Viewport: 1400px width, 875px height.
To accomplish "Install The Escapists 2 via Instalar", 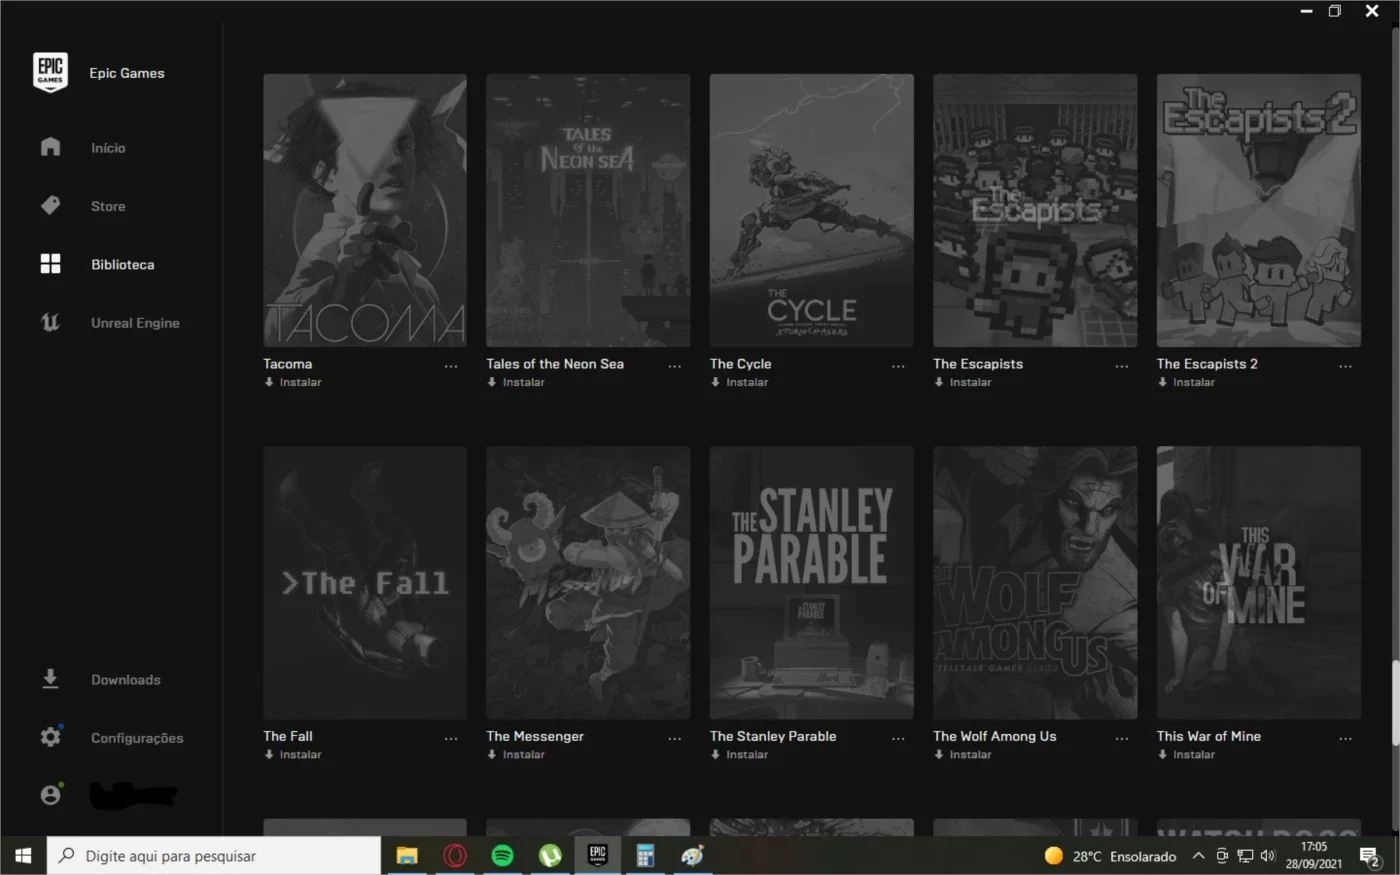I will coord(1186,382).
